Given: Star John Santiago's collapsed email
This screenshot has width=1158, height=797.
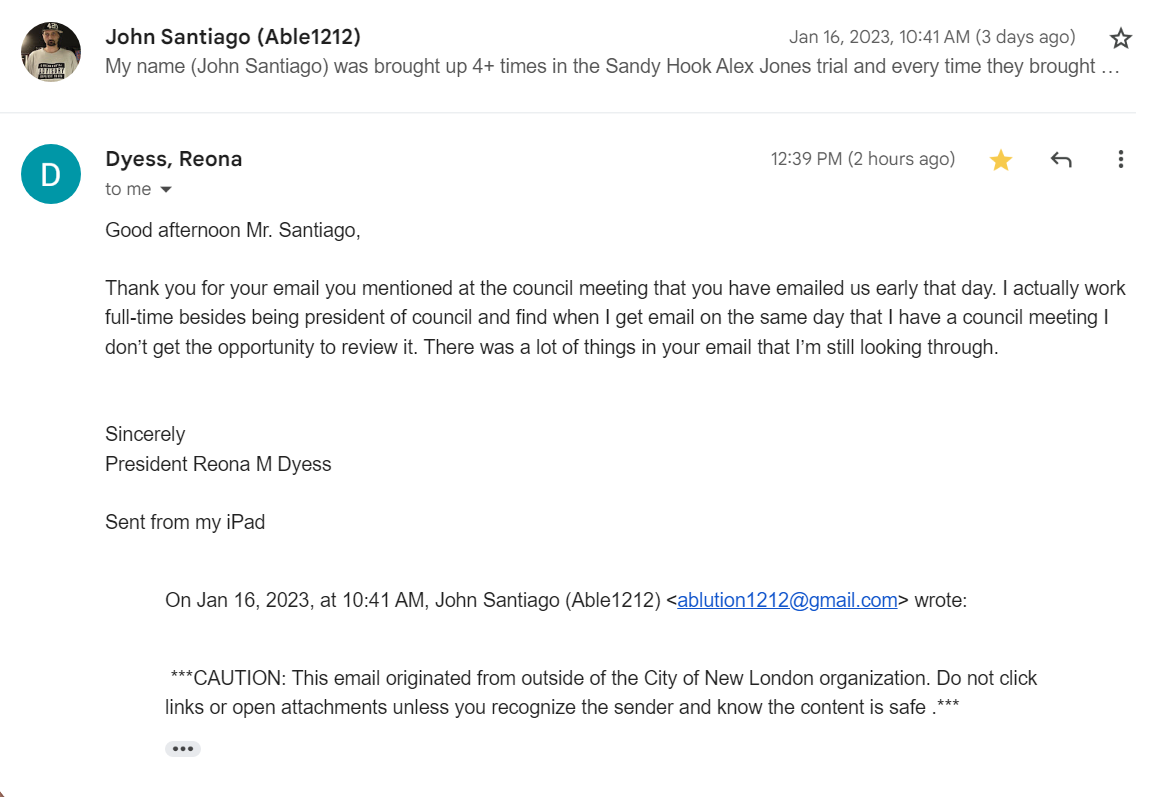Looking at the screenshot, I should tap(1120, 38).
